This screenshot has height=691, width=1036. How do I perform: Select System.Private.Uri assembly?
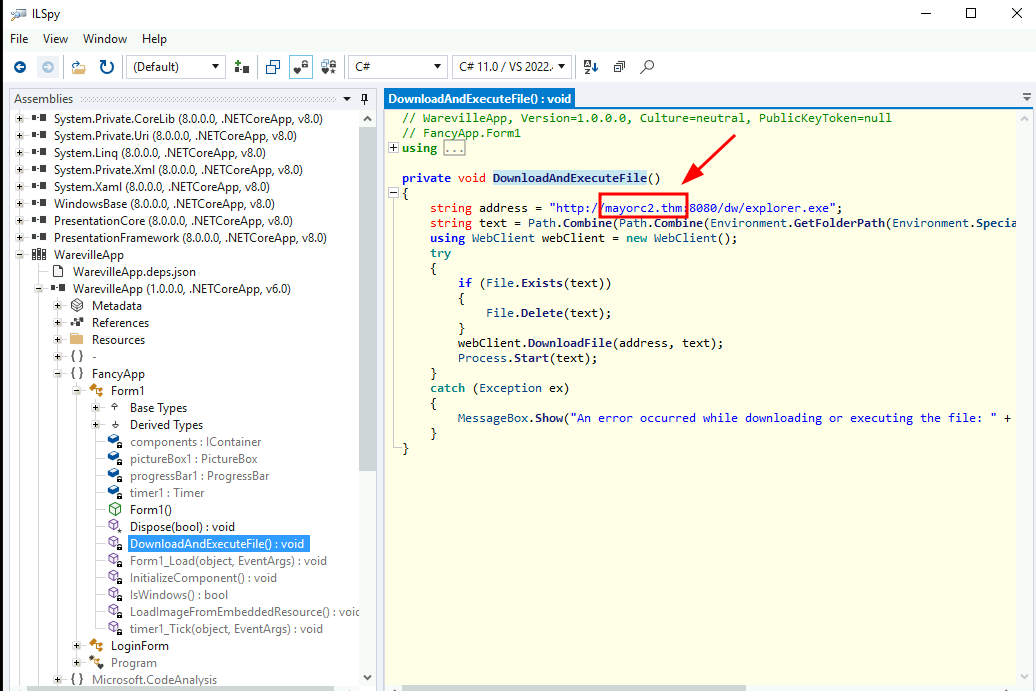[x=175, y=136]
